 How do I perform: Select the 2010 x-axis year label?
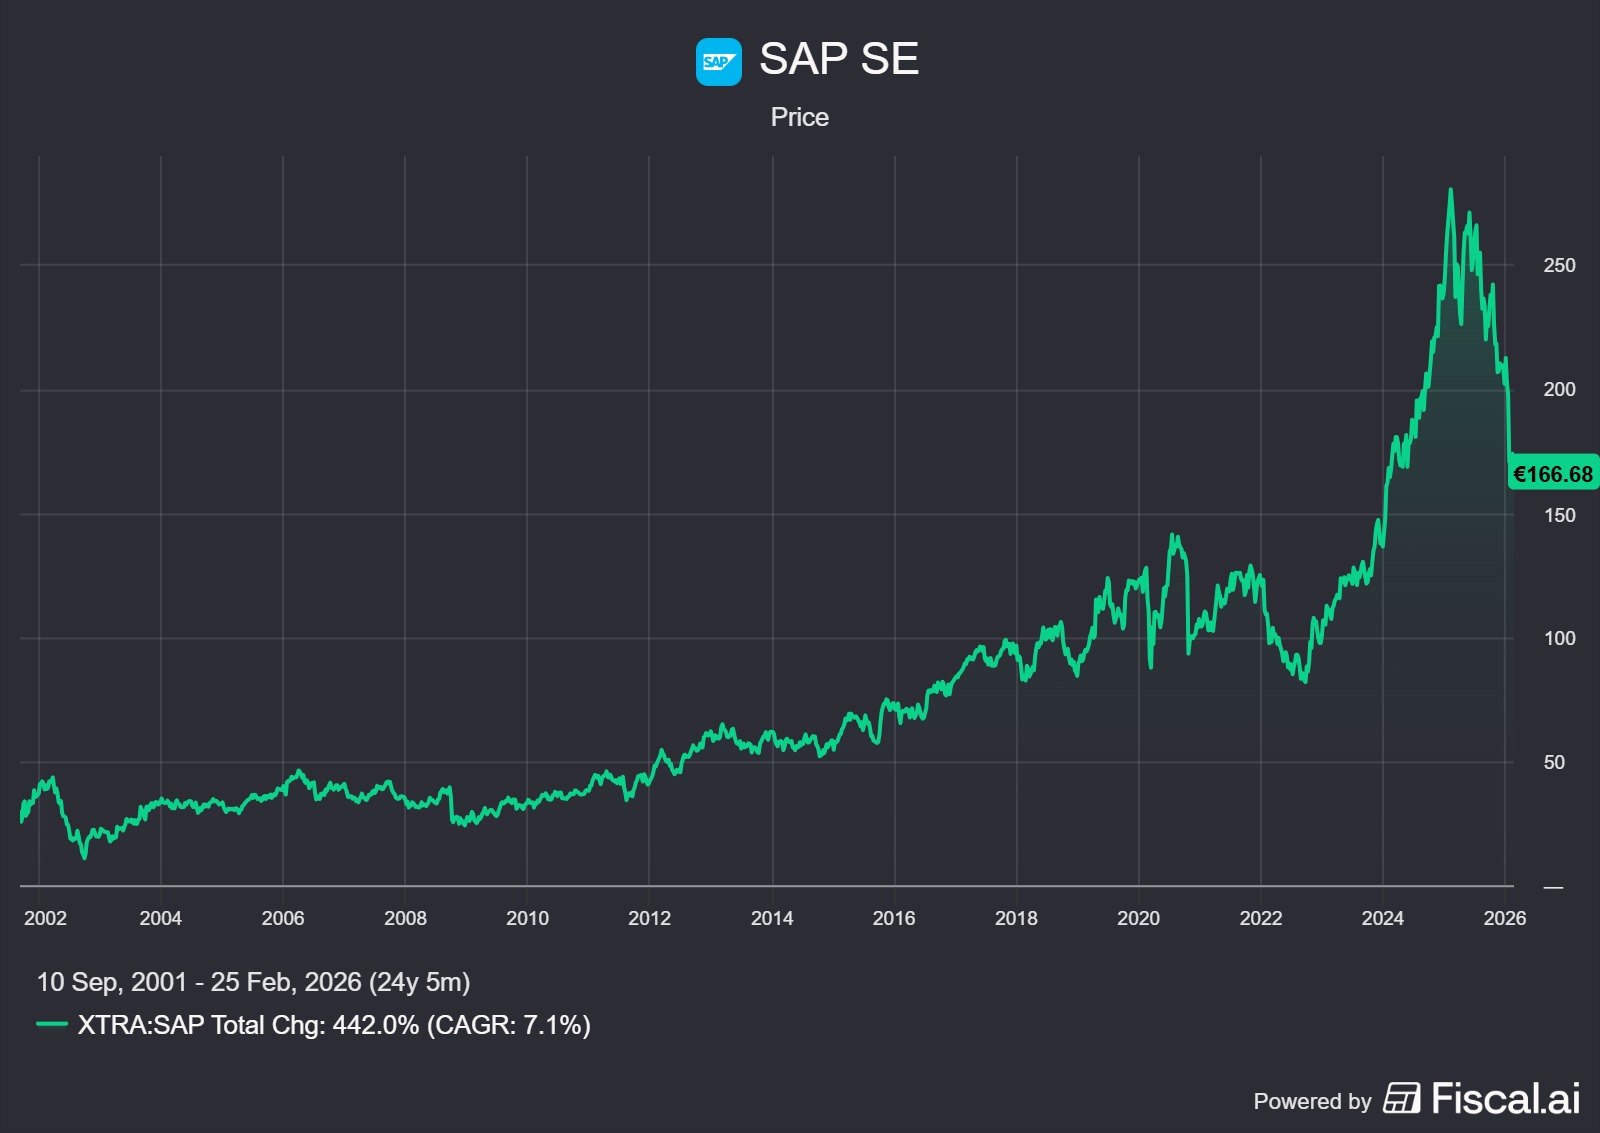click(x=527, y=918)
